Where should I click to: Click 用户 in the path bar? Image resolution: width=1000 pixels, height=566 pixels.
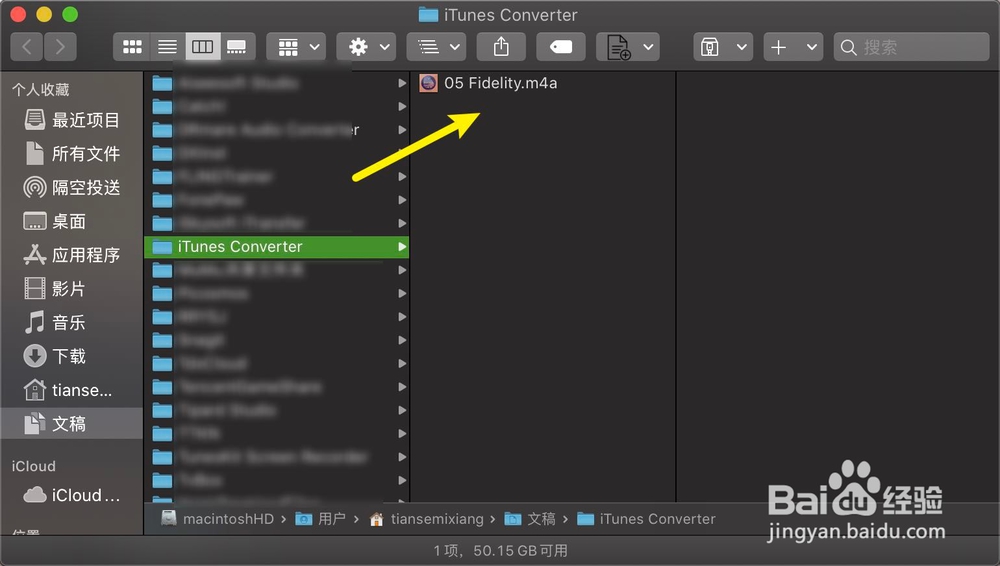[320, 519]
